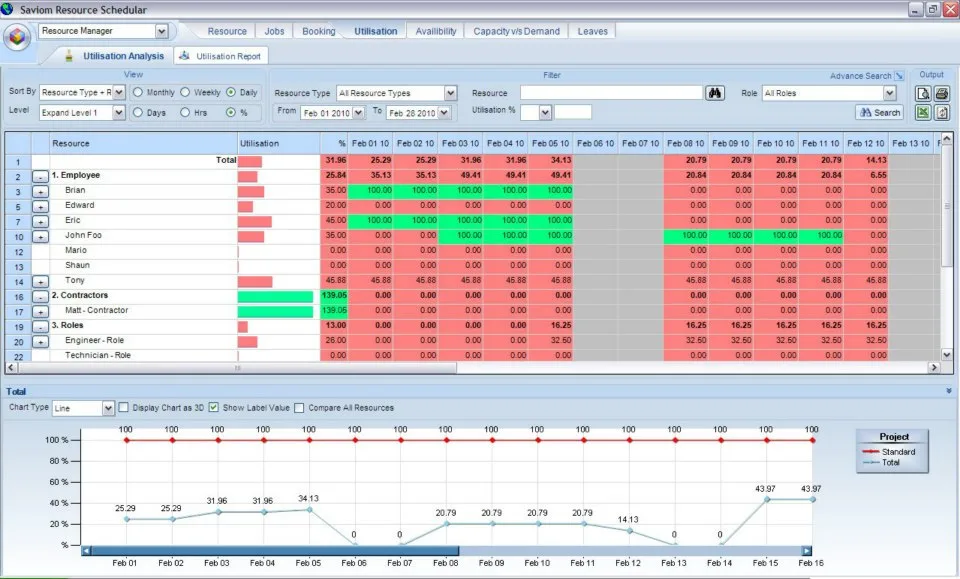
Task: Expand the Edward row
Action: pyautogui.click(x=40, y=207)
